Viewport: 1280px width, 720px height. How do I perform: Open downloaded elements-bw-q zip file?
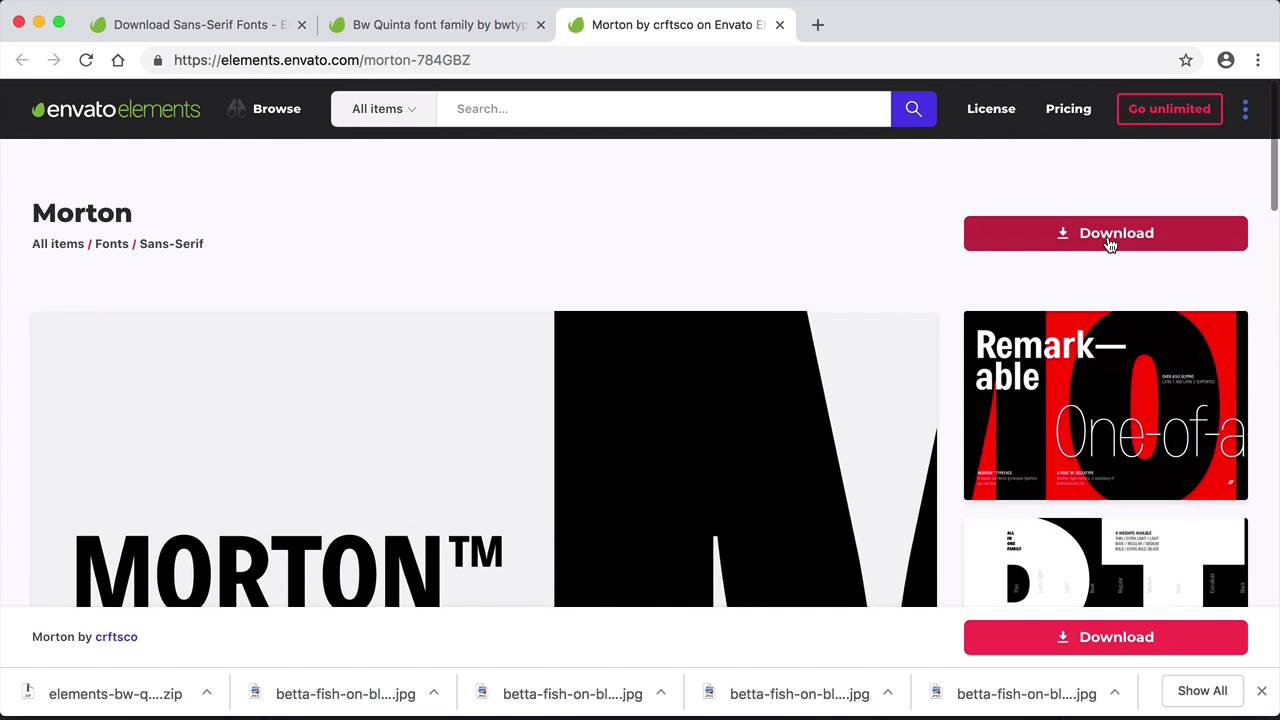click(x=115, y=694)
